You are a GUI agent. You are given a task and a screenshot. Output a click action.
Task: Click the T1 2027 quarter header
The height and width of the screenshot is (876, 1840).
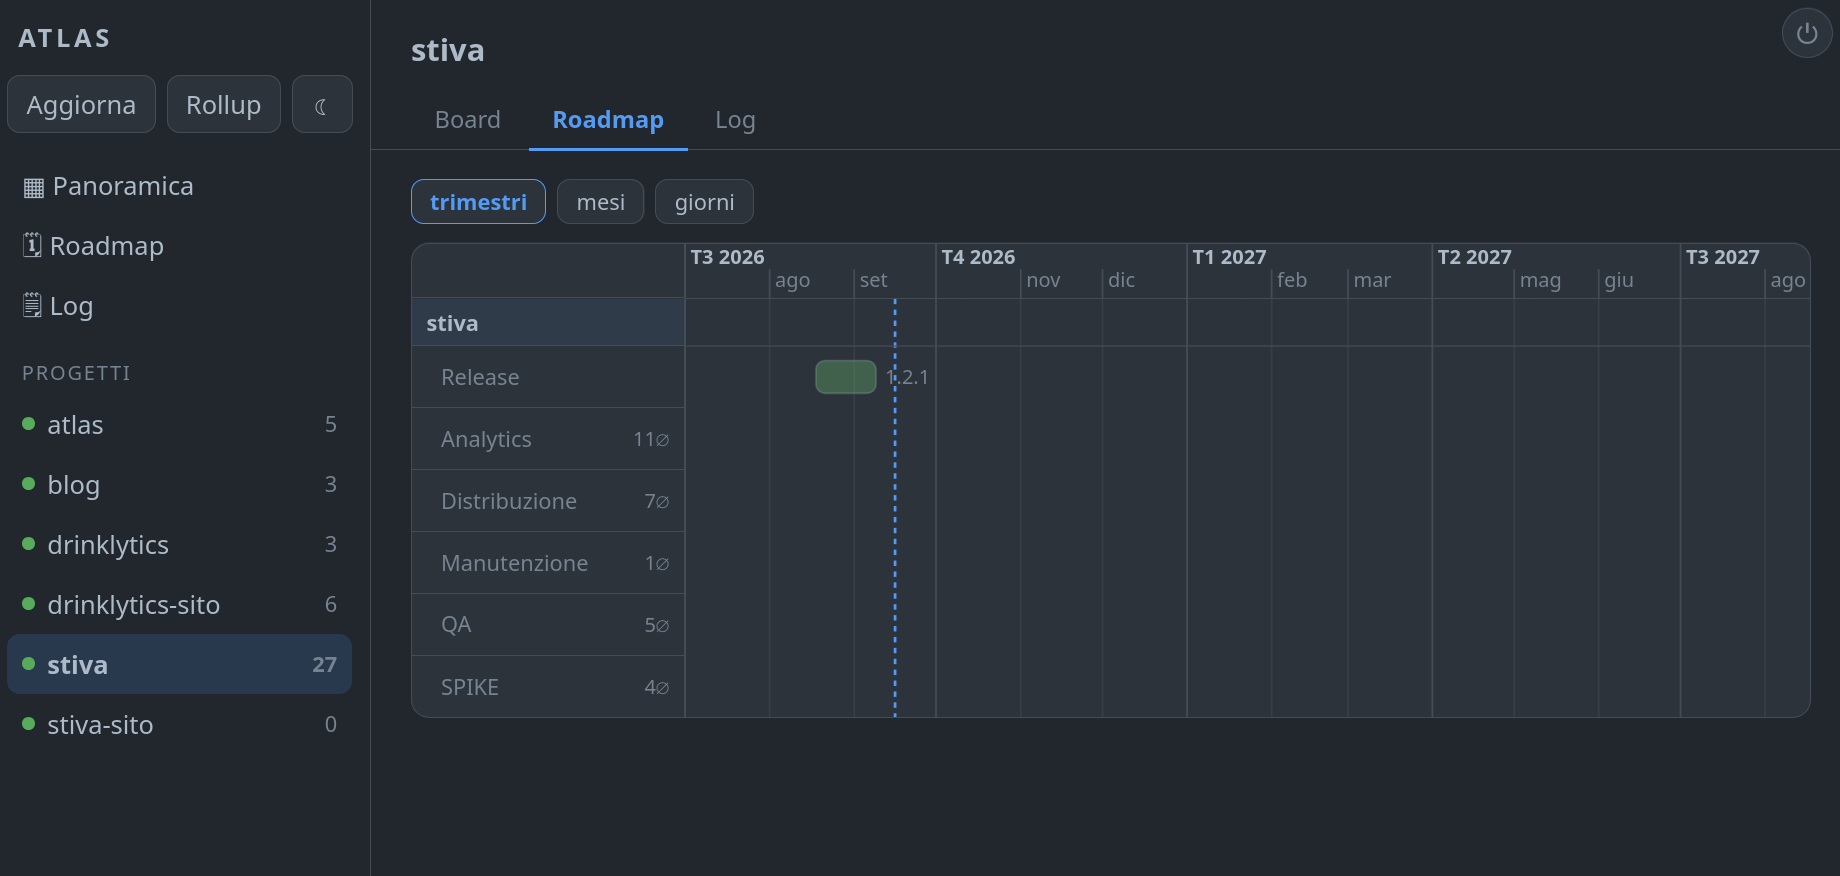[x=1229, y=257]
